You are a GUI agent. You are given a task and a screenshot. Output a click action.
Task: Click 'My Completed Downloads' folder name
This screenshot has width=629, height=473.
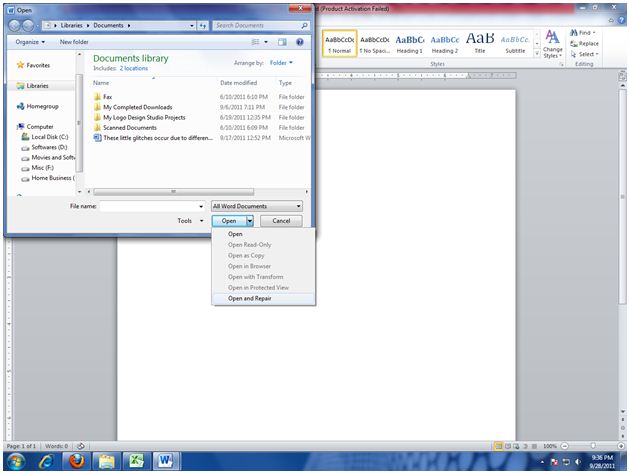tap(138, 107)
